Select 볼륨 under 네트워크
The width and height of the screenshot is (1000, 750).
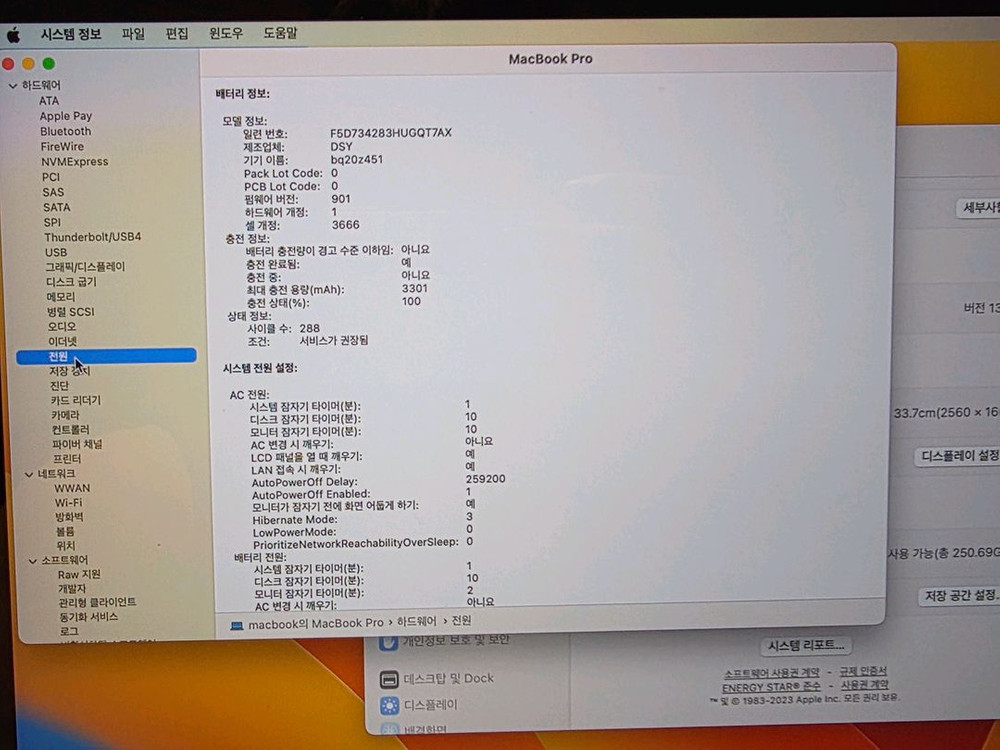pos(65,532)
